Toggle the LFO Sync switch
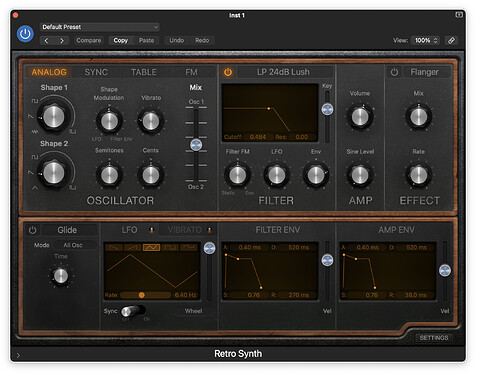 tap(133, 311)
